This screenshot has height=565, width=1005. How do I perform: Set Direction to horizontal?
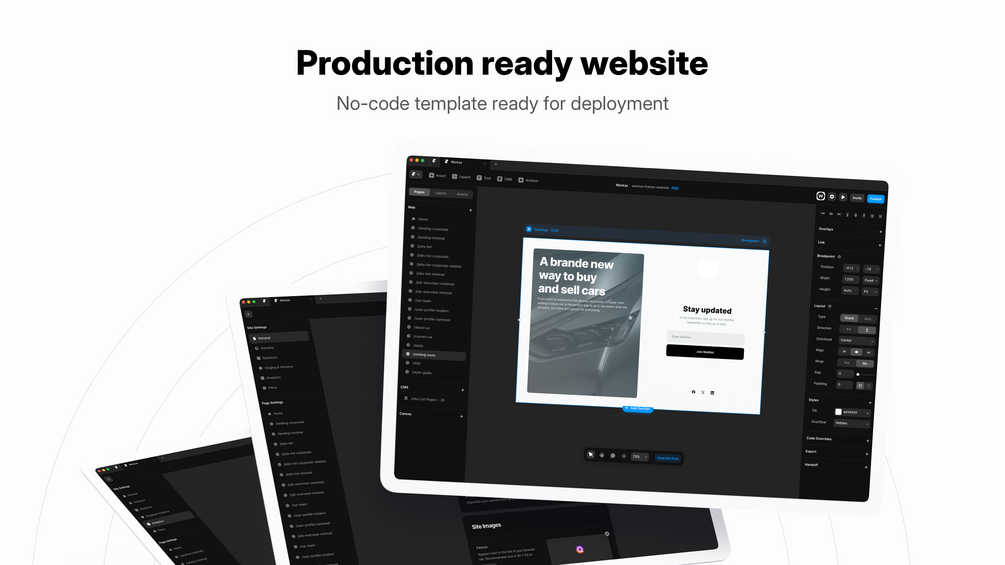click(849, 329)
